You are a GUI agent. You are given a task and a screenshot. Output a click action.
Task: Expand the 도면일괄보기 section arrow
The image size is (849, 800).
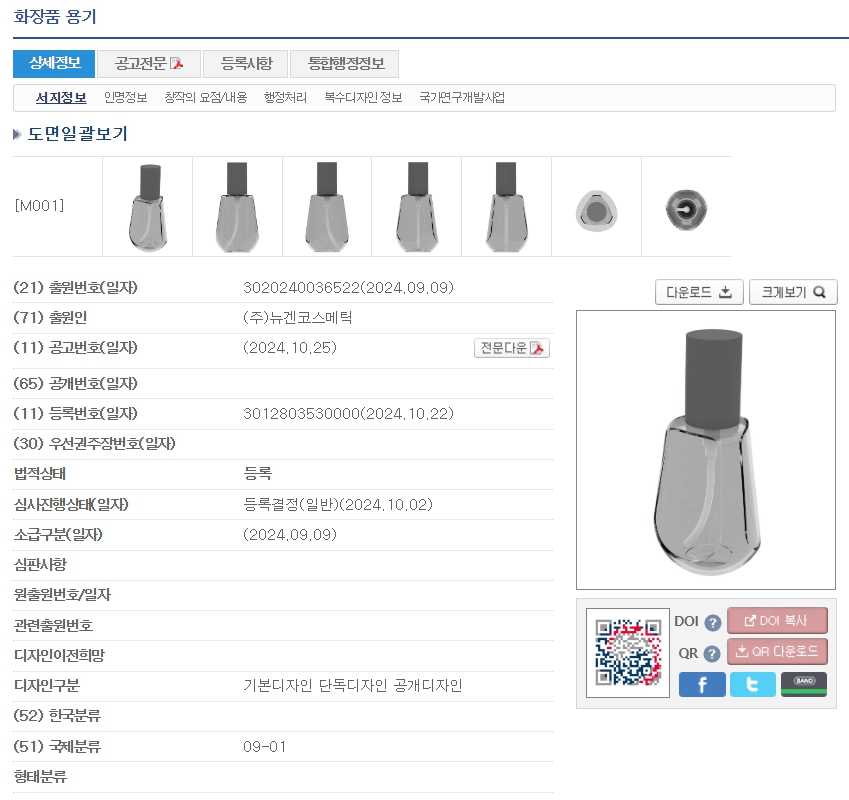pyautogui.click(x=18, y=134)
